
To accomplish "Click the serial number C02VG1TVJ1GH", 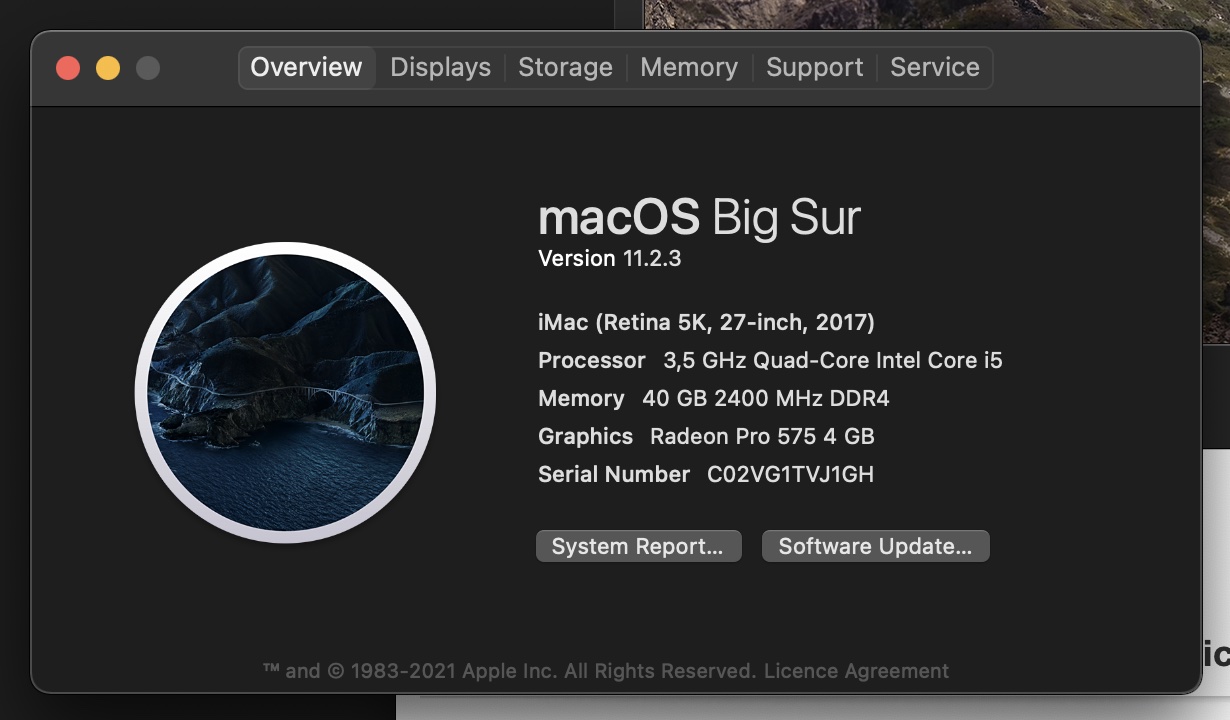I will click(790, 474).
